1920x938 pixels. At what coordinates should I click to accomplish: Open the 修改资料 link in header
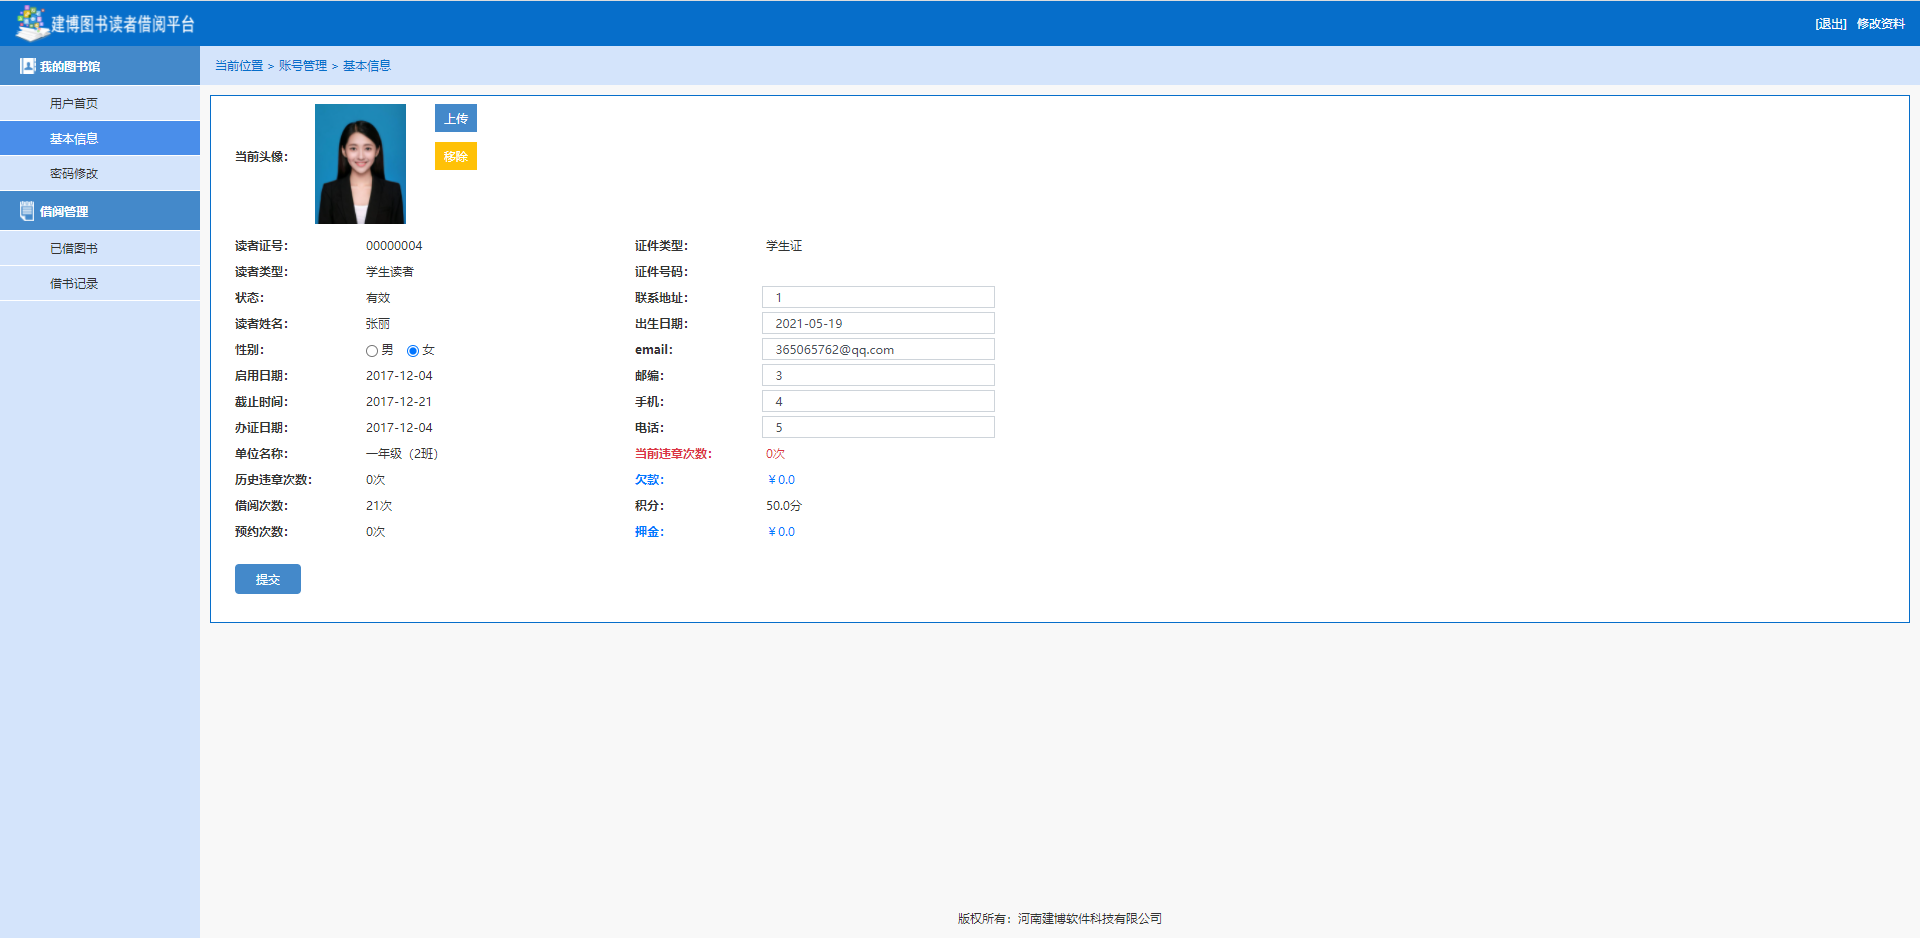coord(1880,24)
